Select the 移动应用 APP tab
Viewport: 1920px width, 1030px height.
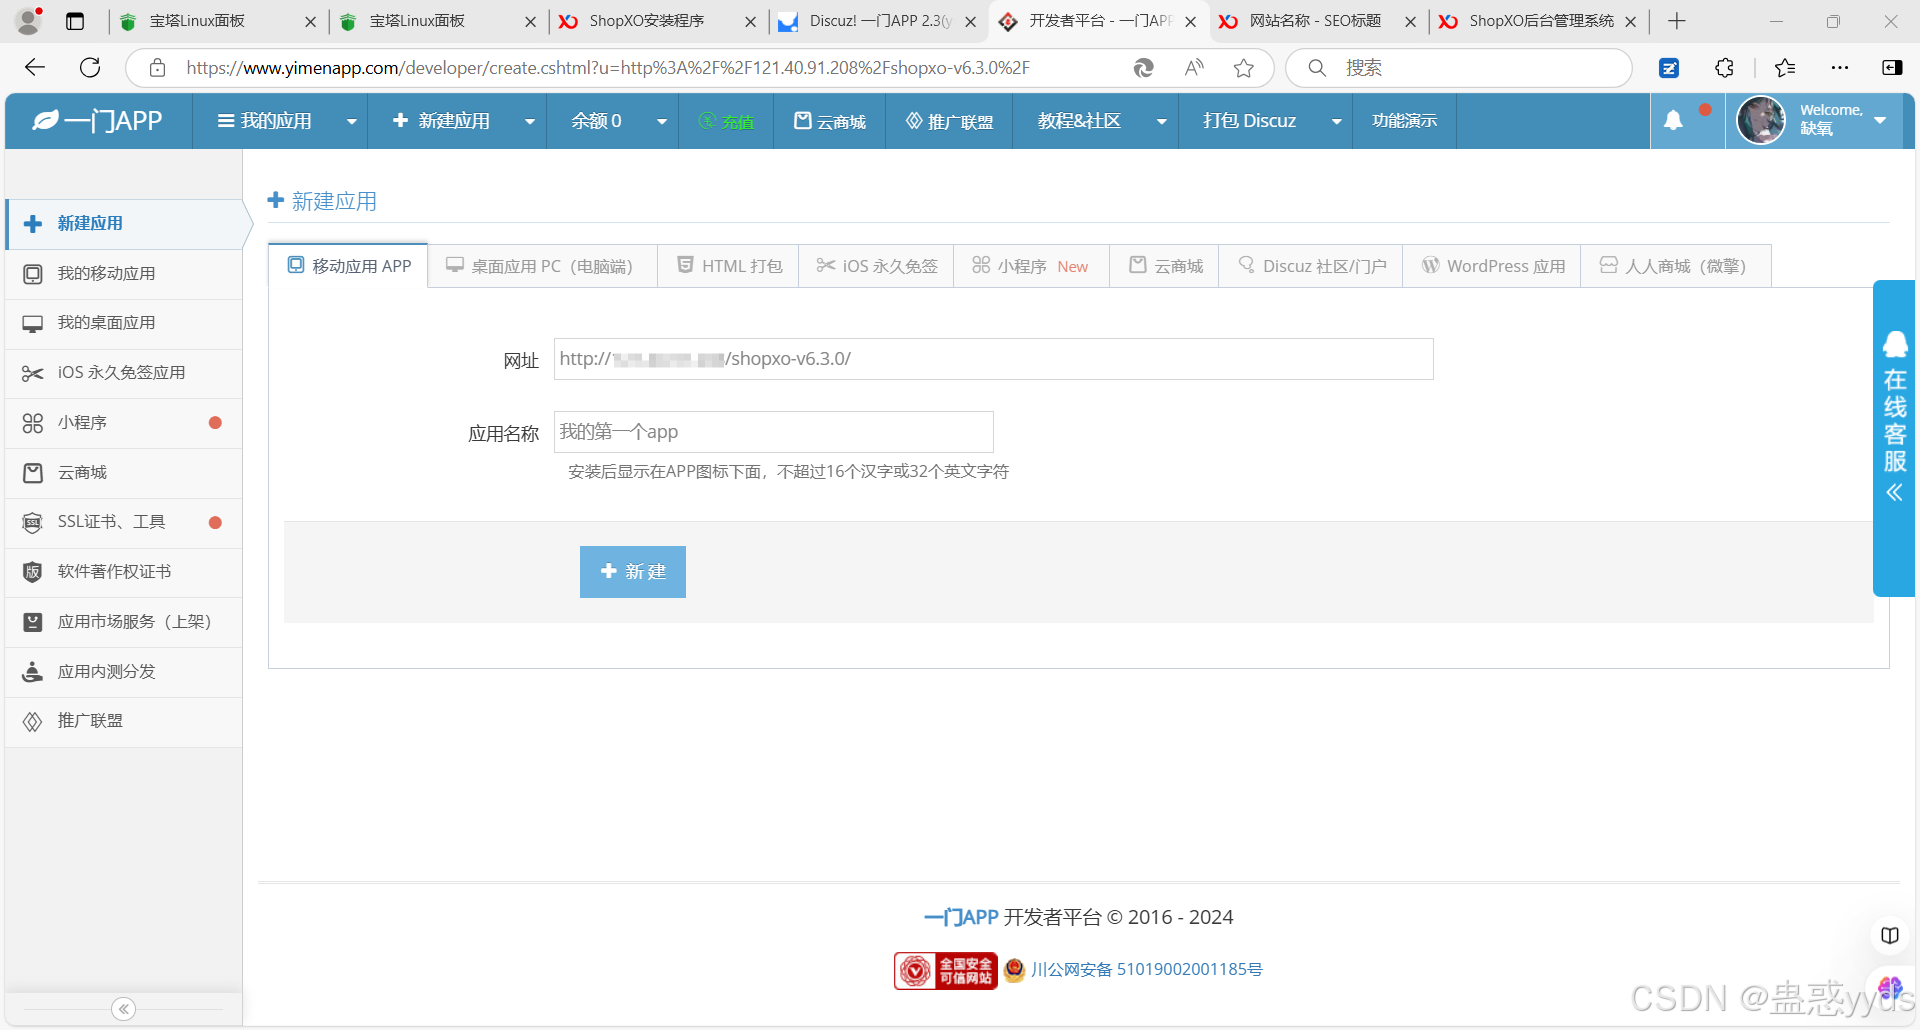pos(349,266)
